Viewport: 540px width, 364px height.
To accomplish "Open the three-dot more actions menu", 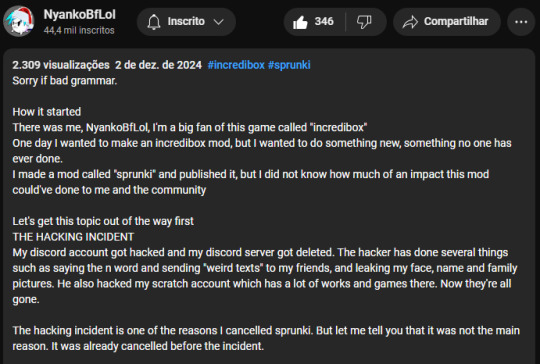I will [521, 22].
